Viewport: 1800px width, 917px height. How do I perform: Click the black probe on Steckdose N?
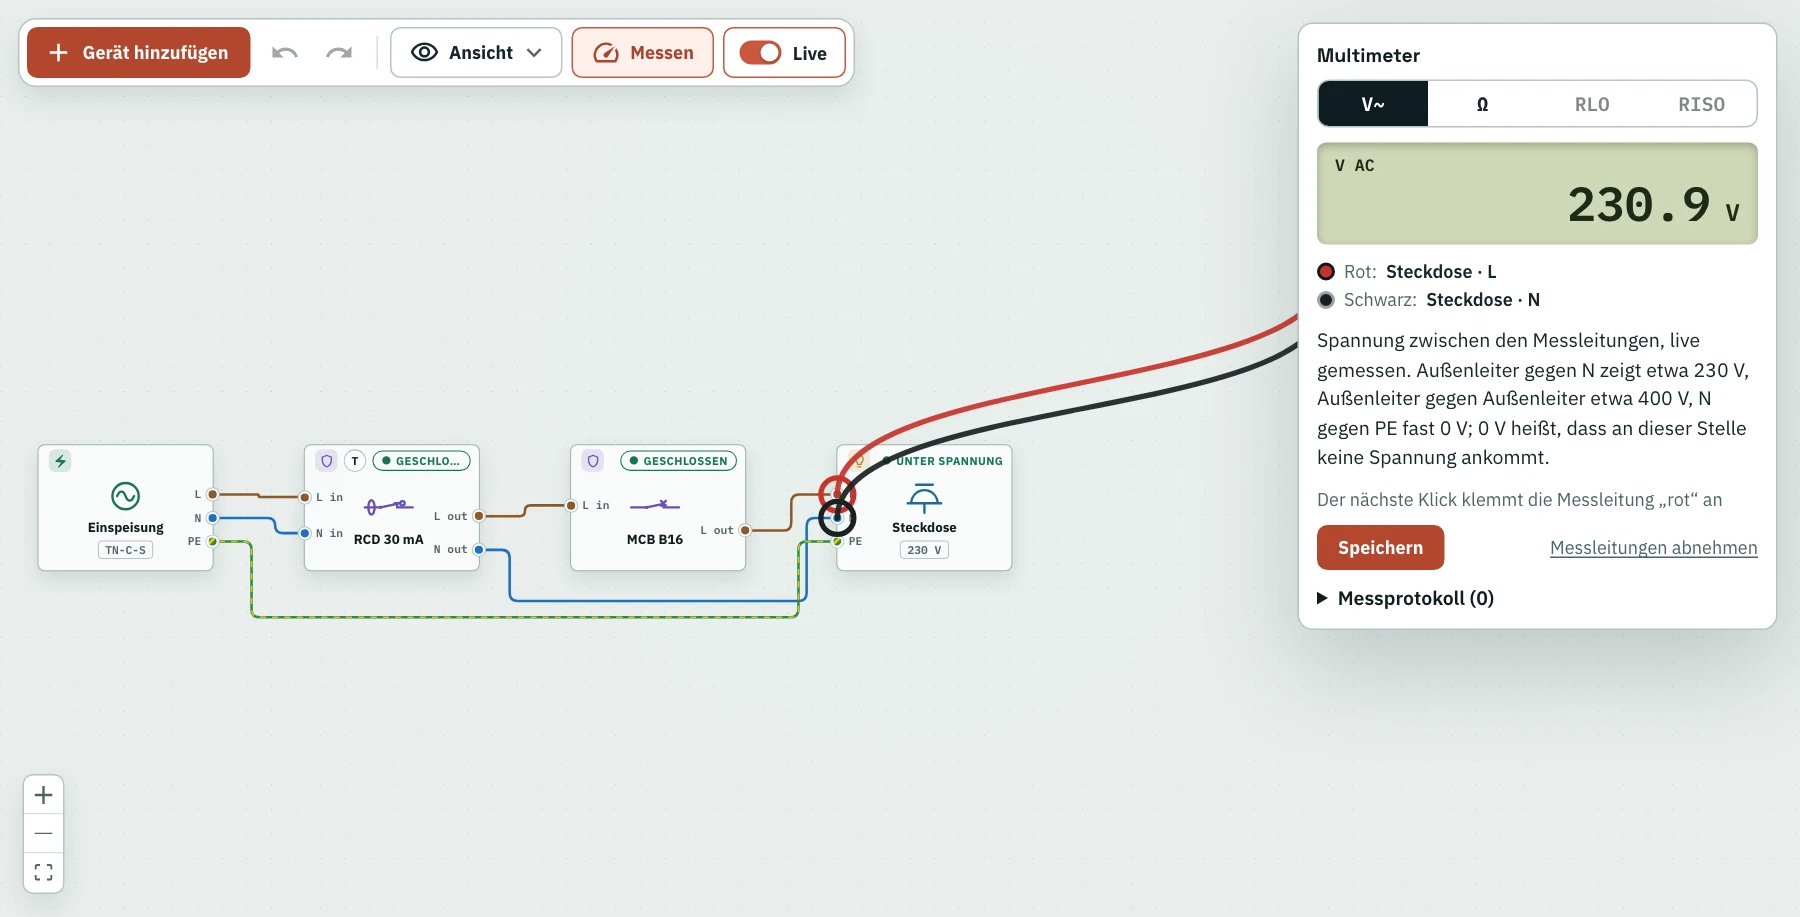click(837, 517)
